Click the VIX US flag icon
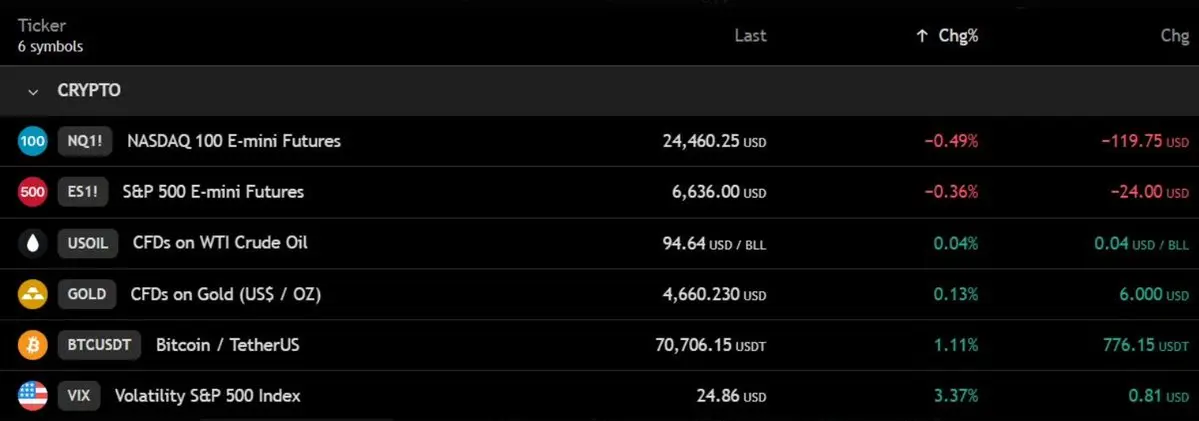This screenshot has width=1199, height=421. 33,396
